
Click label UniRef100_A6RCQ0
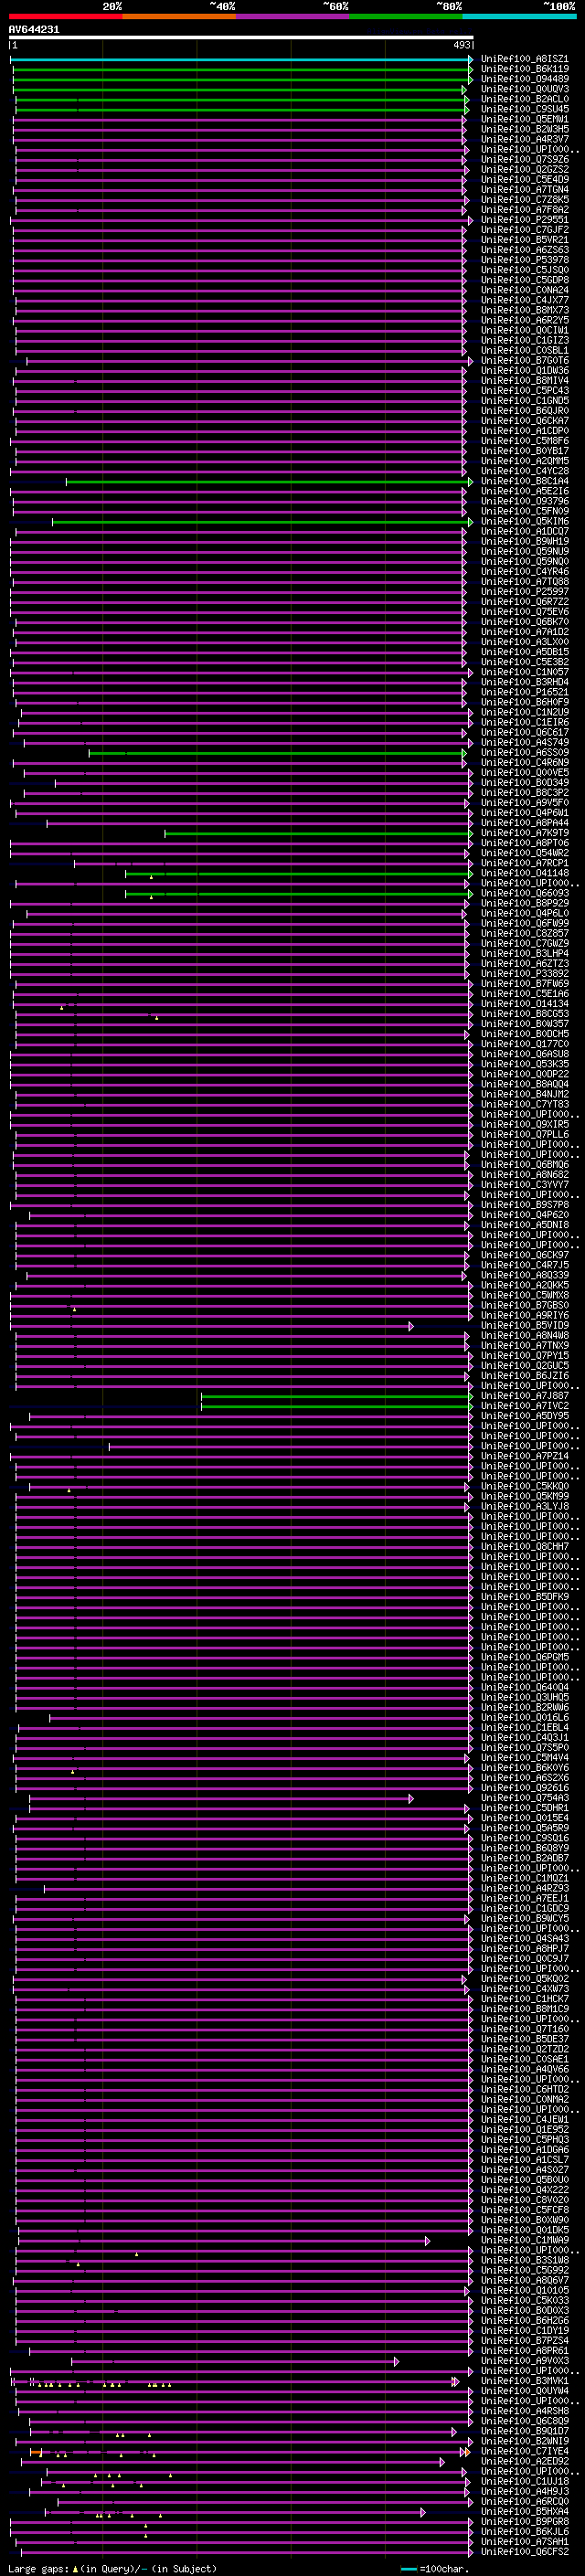pyautogui.click(x=524, y=2501)
